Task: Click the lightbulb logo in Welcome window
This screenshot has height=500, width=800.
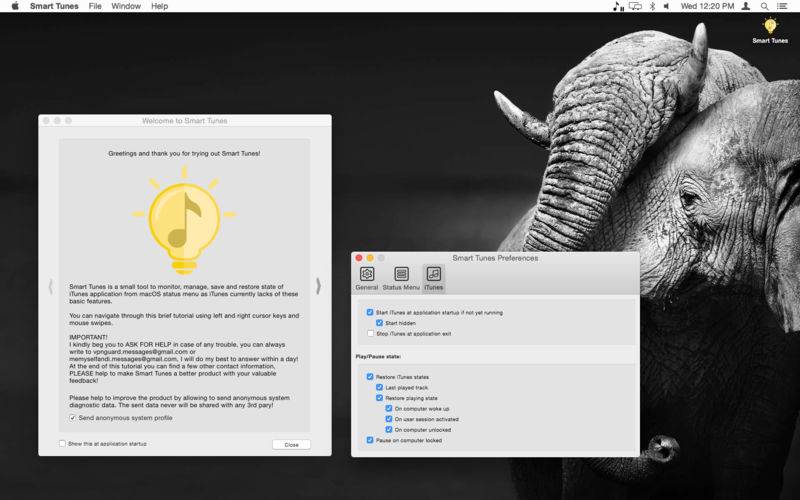Action: tap(184, 220)
